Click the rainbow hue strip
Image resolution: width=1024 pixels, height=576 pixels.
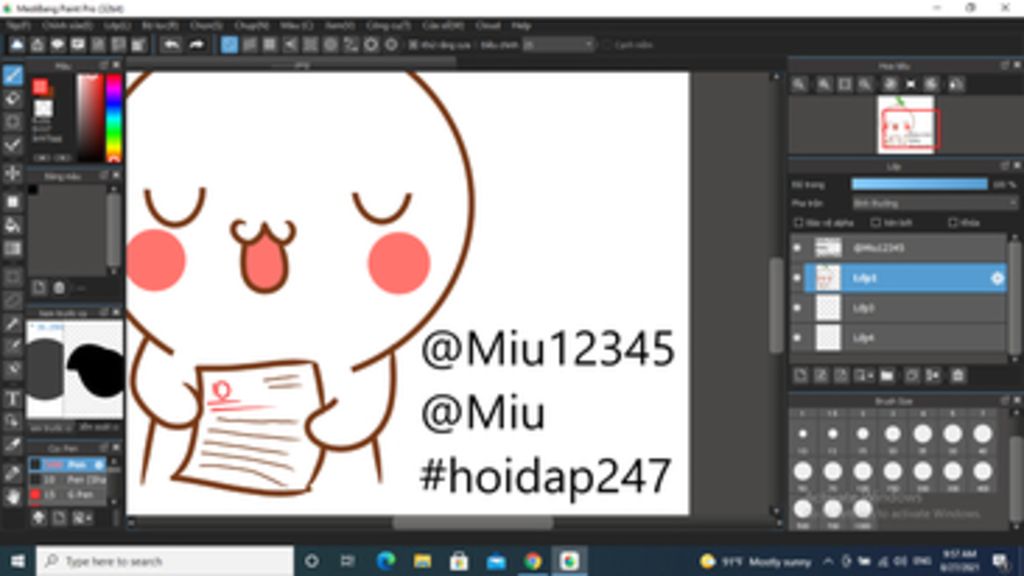[114, 118]
